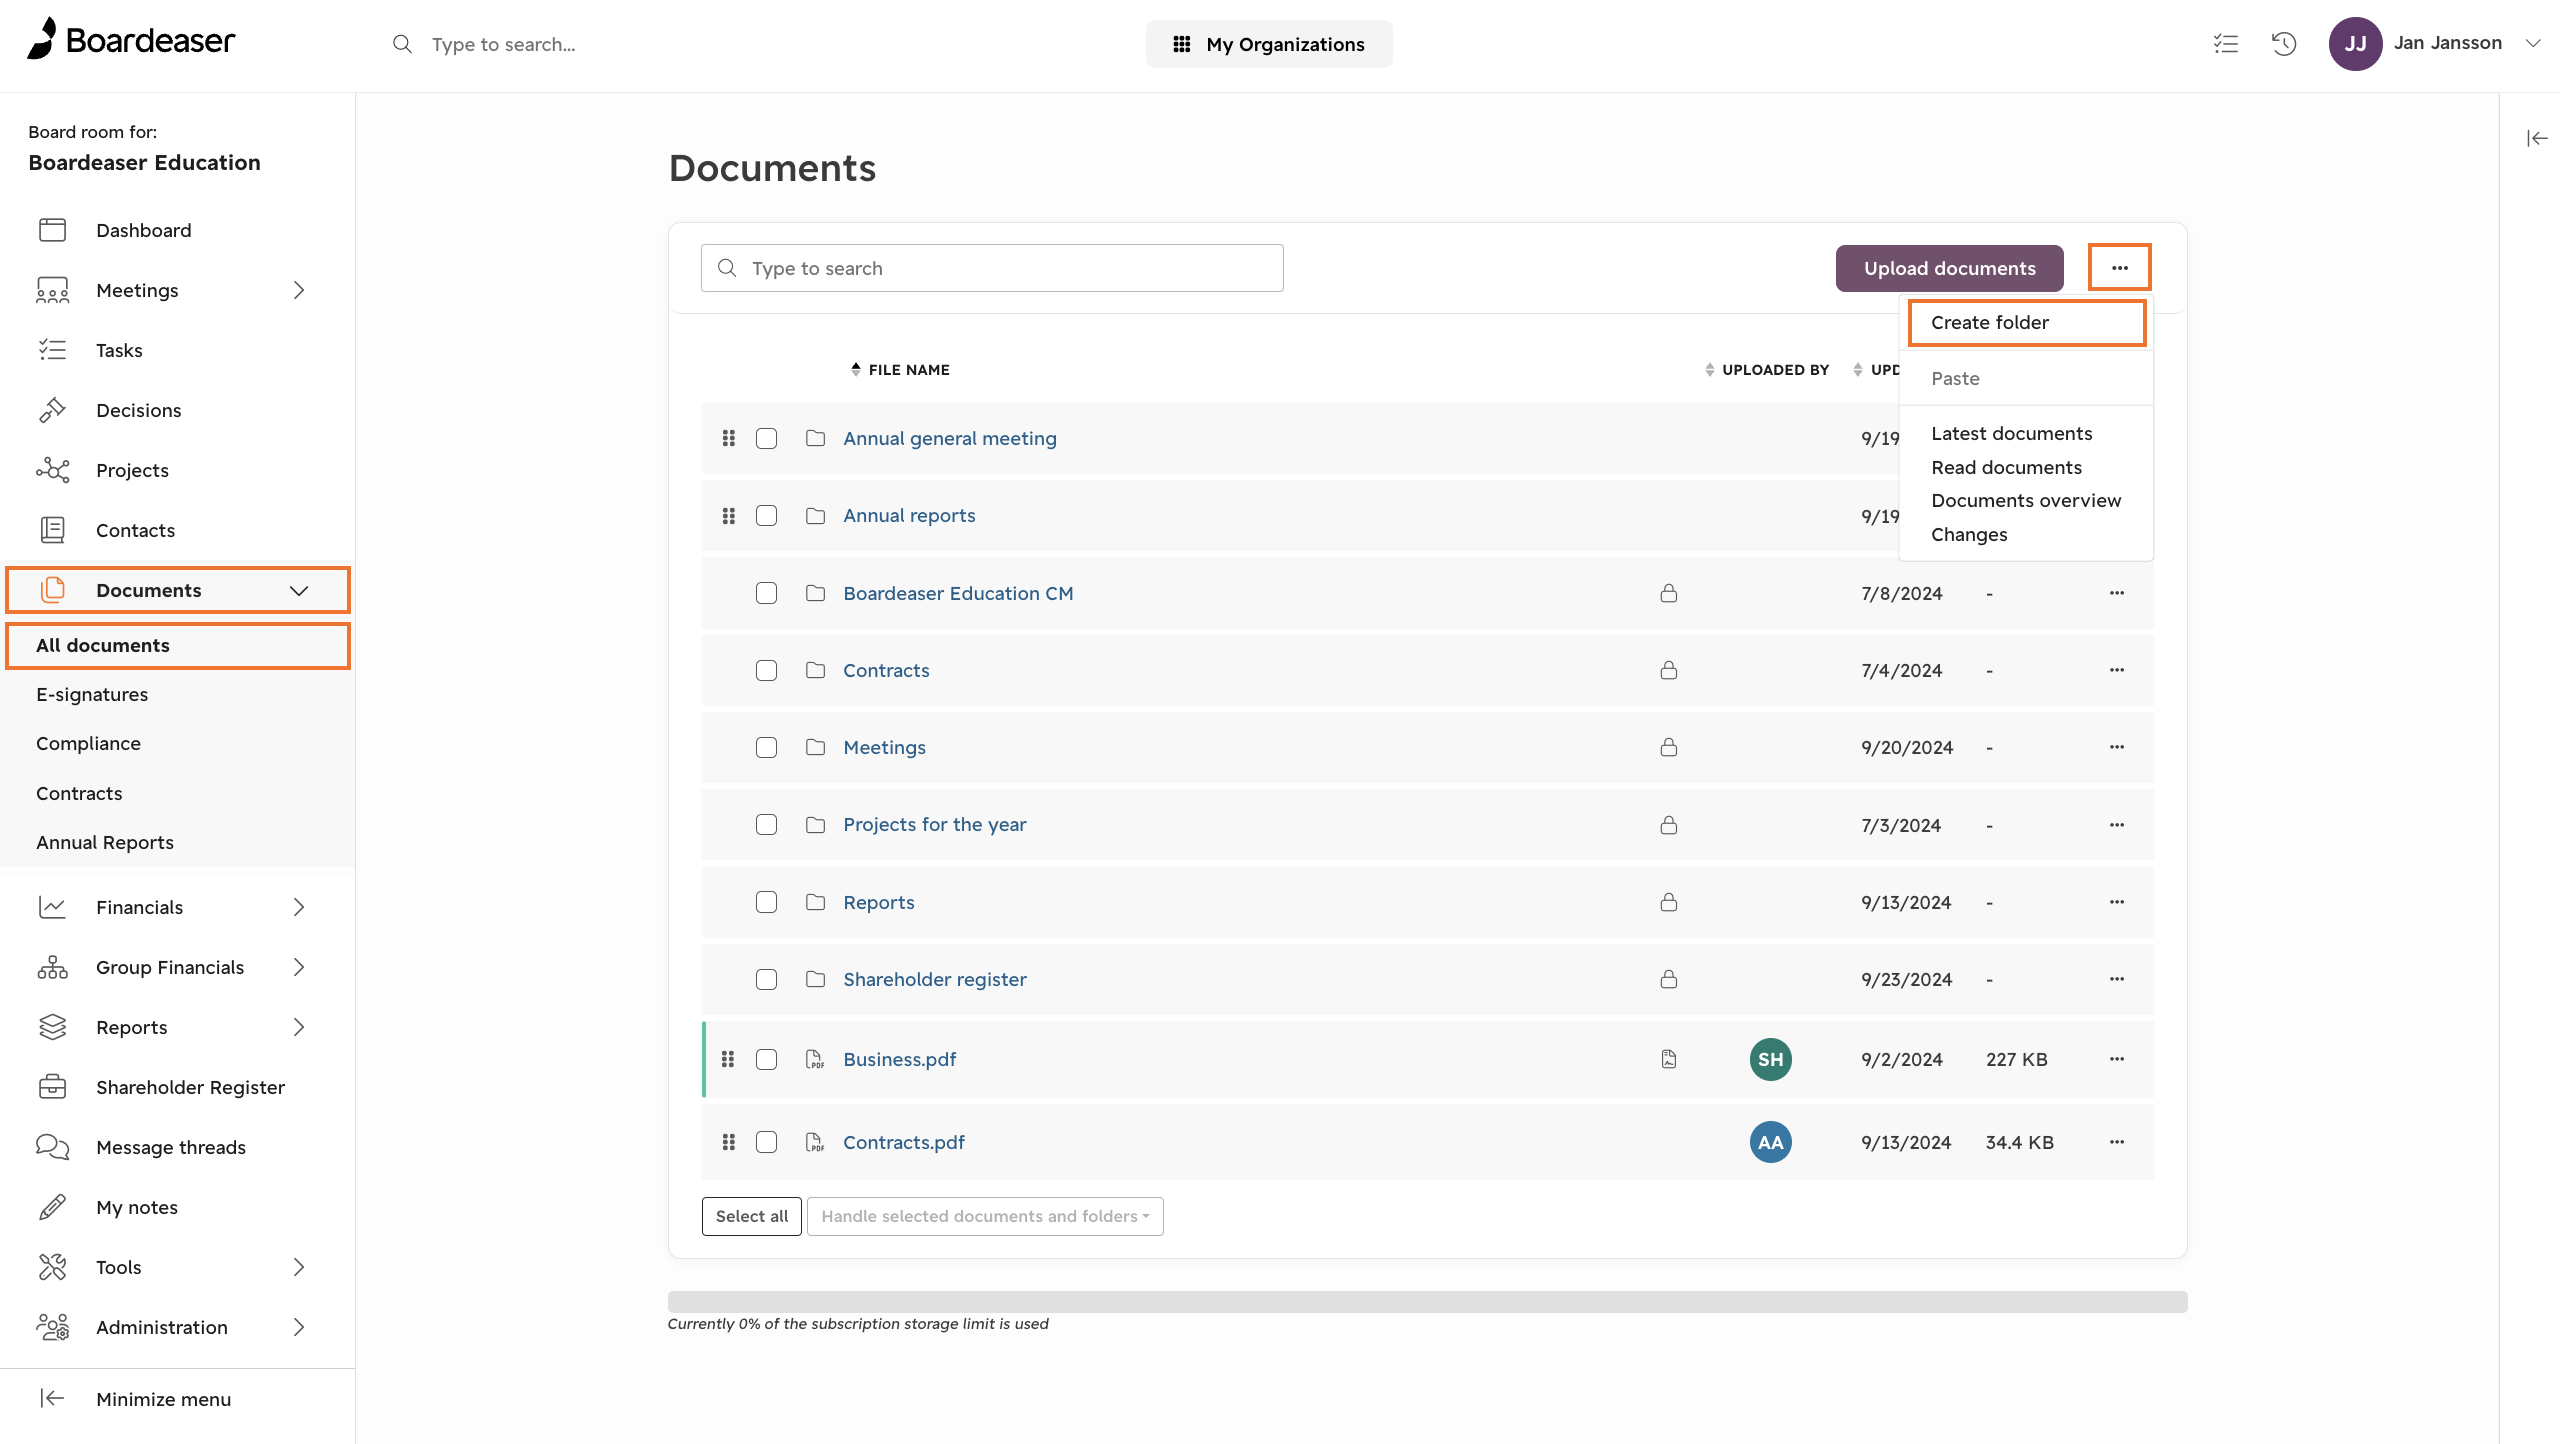Click the lock icon on Shareholder register row
Screen dimensions: 2560x1444
coord(1668,979)
